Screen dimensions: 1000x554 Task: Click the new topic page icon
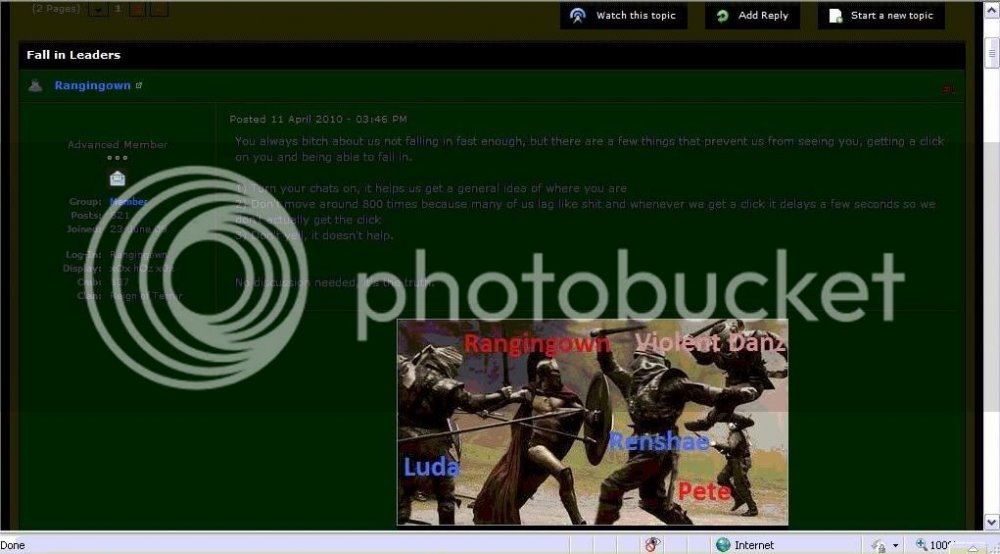835,16
